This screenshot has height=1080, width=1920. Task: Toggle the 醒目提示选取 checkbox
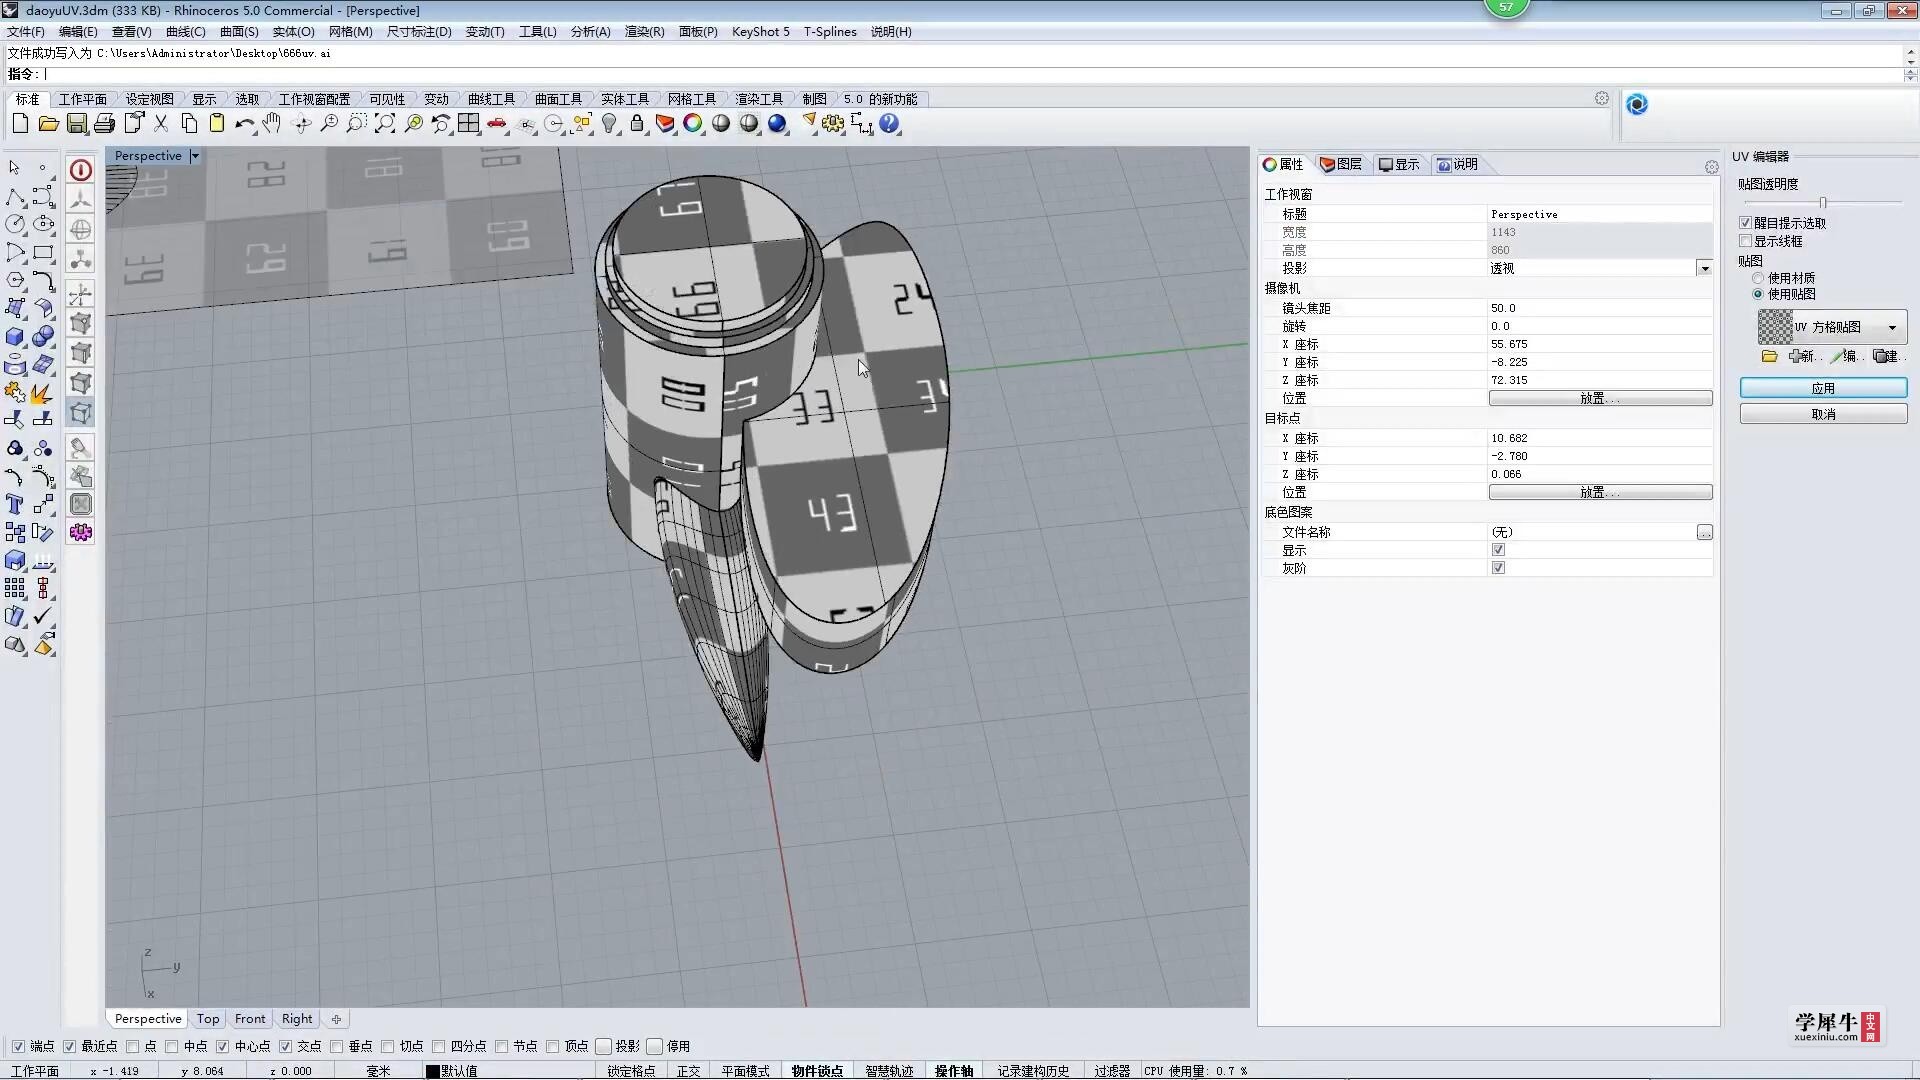(x=1745, y=223)
